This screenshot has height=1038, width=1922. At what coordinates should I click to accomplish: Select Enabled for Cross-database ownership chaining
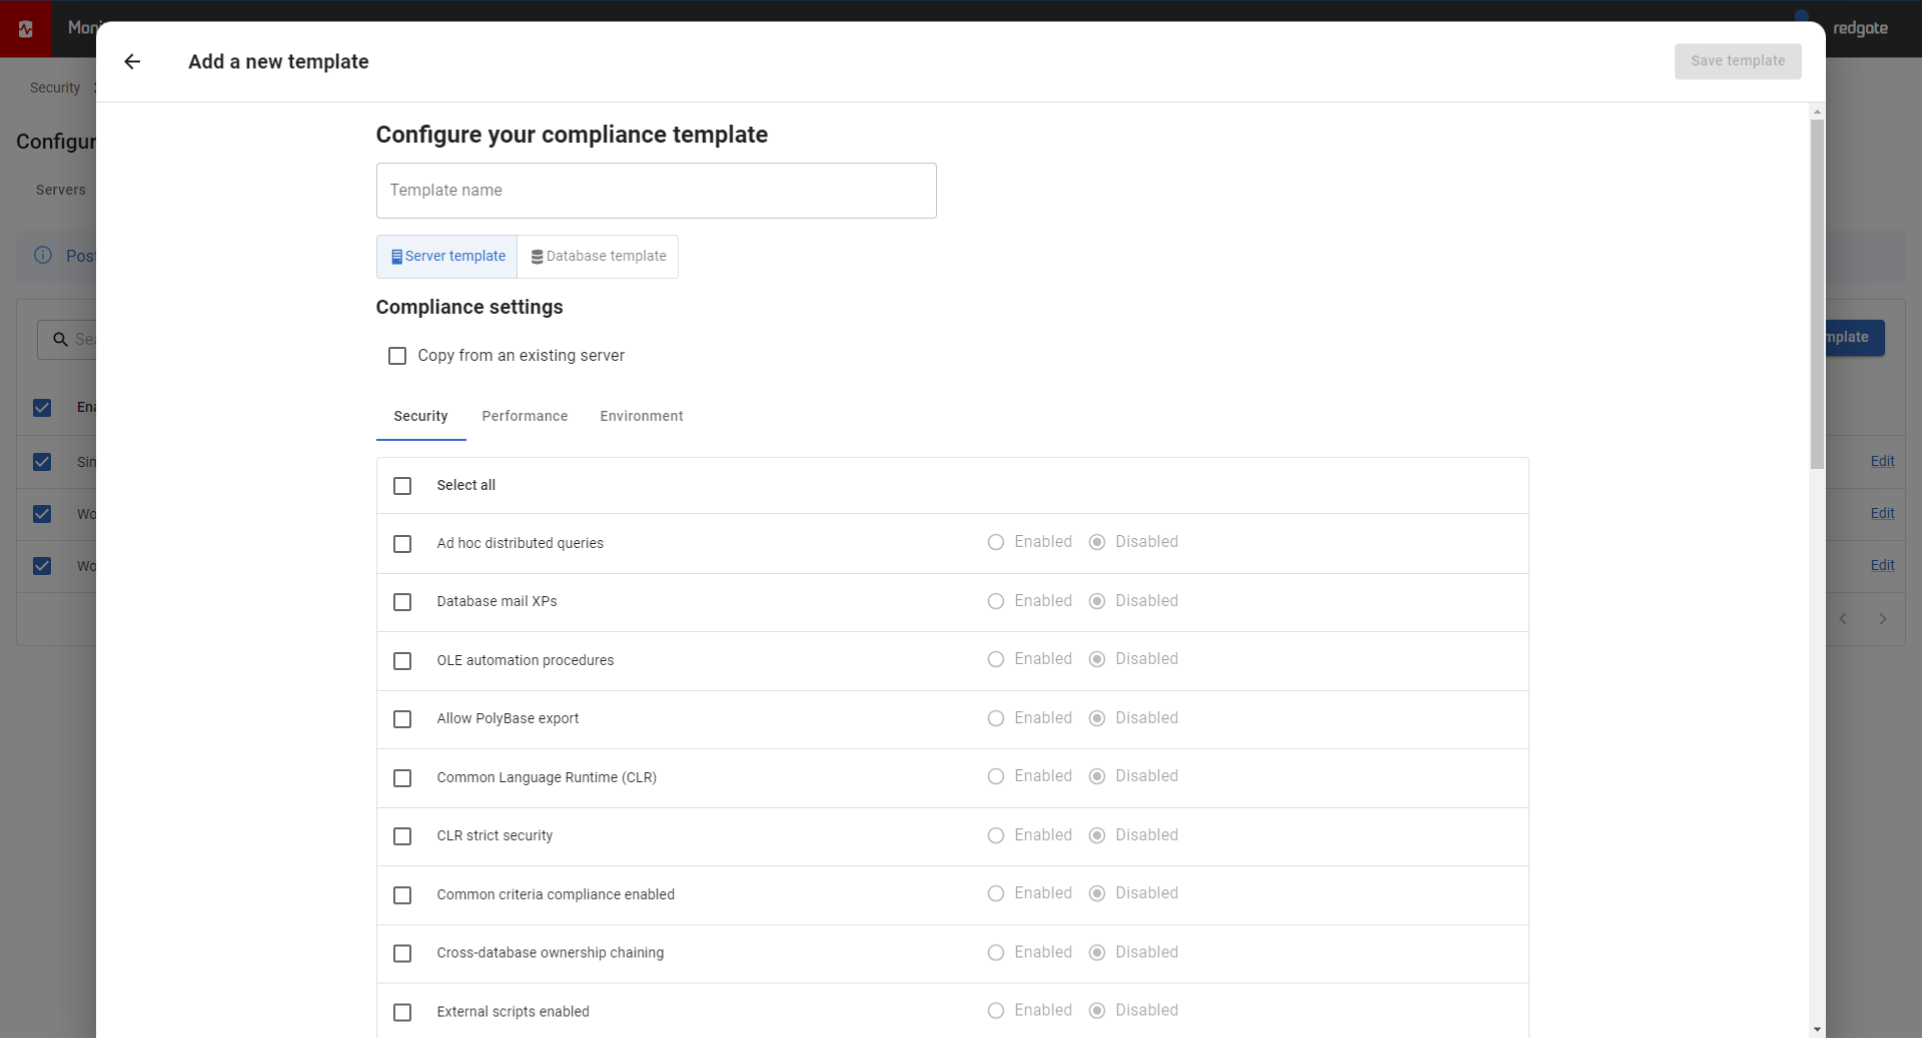pyautogui.click(x=995, y=952)
